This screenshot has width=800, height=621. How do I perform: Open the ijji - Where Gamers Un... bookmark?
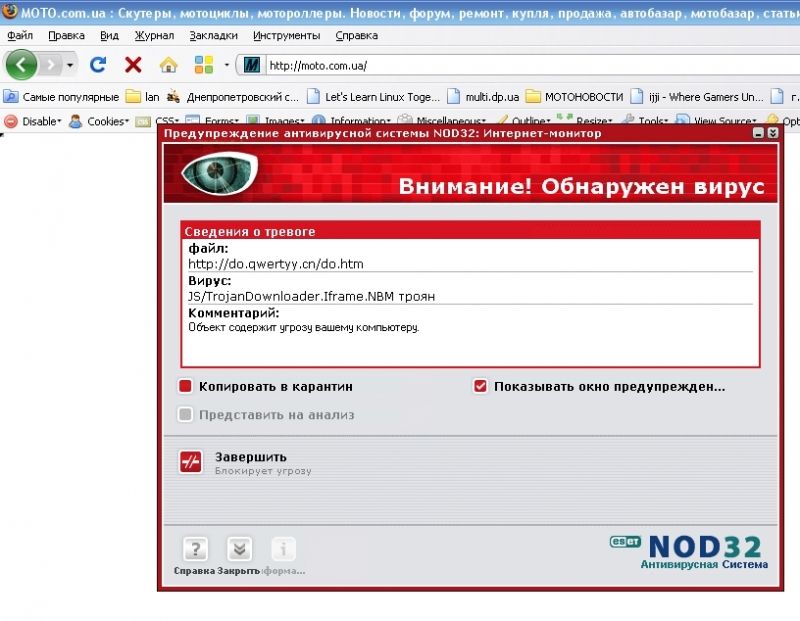pos(697,96)
